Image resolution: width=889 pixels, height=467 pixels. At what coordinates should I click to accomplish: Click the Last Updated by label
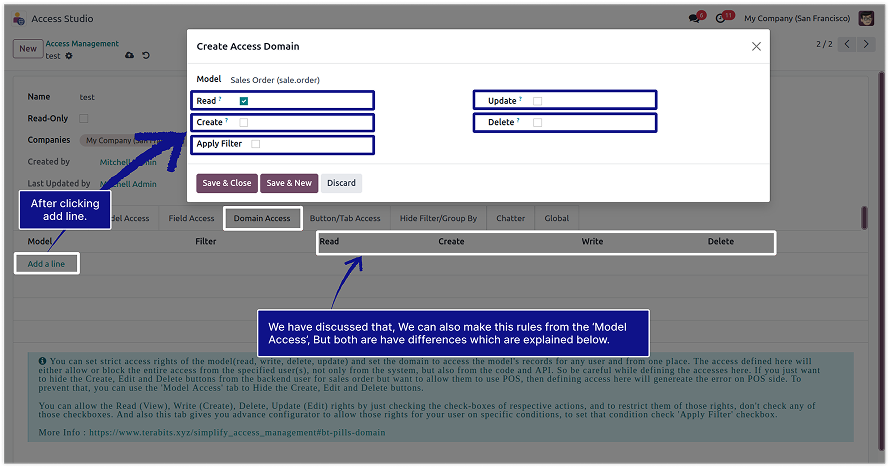(59, 183)
